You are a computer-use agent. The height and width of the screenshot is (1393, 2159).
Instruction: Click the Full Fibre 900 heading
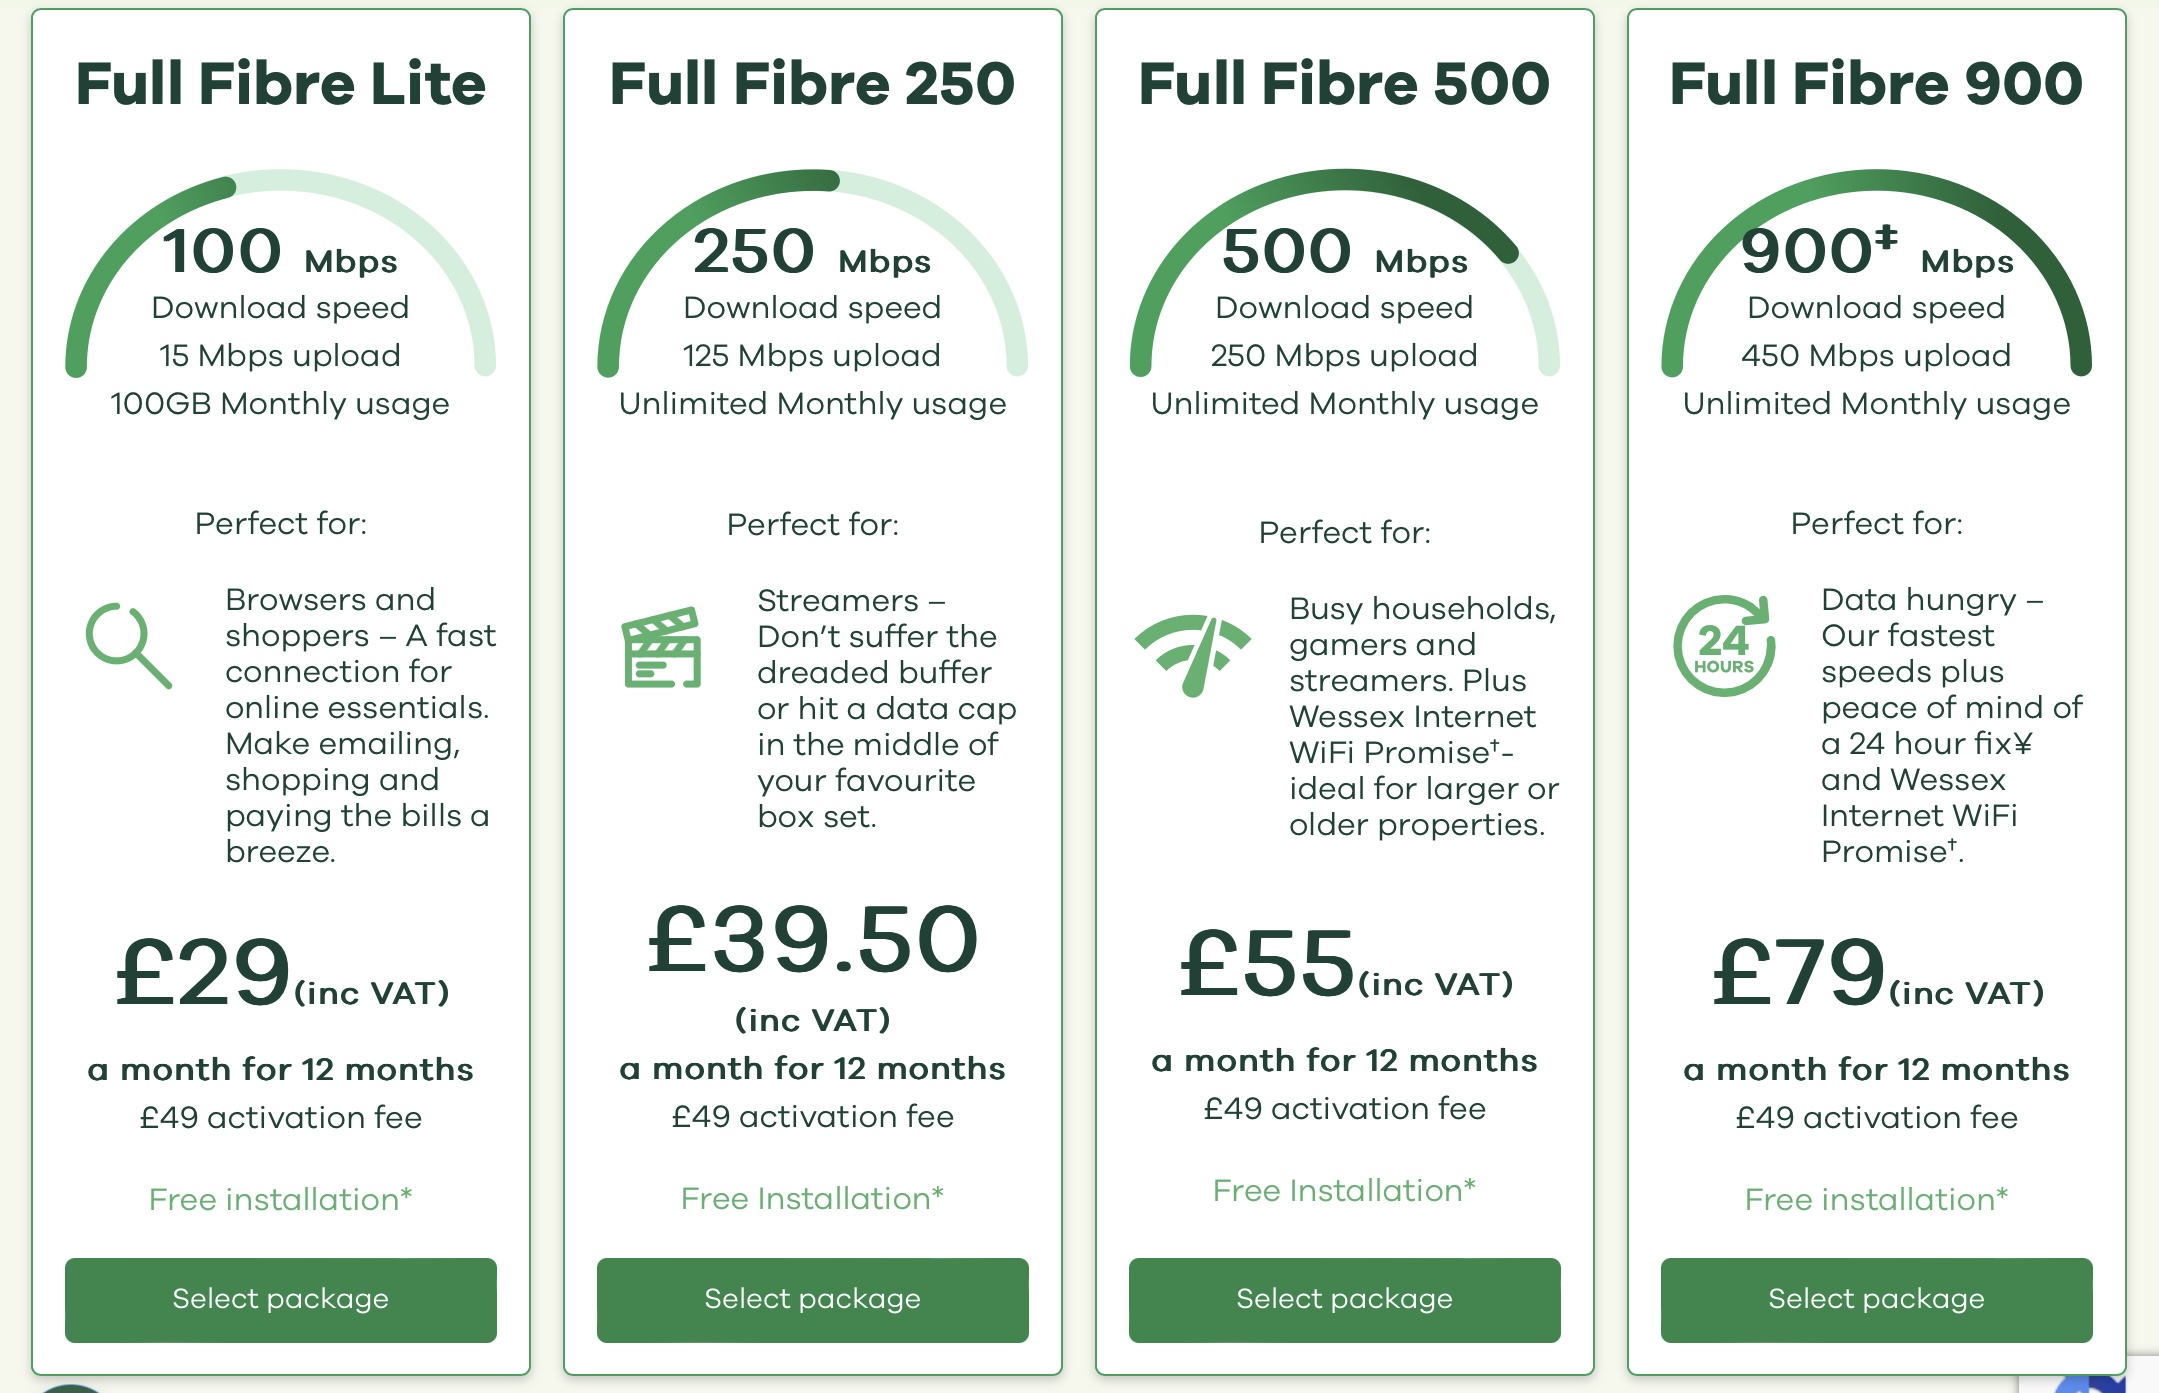(x=1877, y=83)
